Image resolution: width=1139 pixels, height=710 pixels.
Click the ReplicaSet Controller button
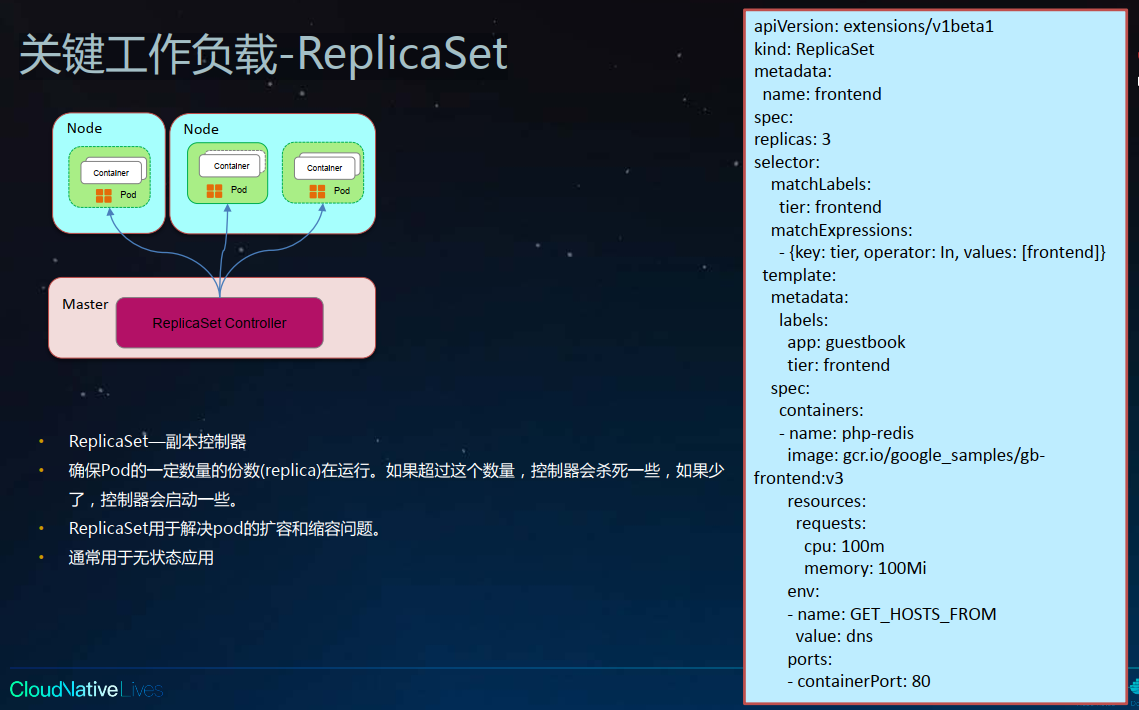point(219,322)
